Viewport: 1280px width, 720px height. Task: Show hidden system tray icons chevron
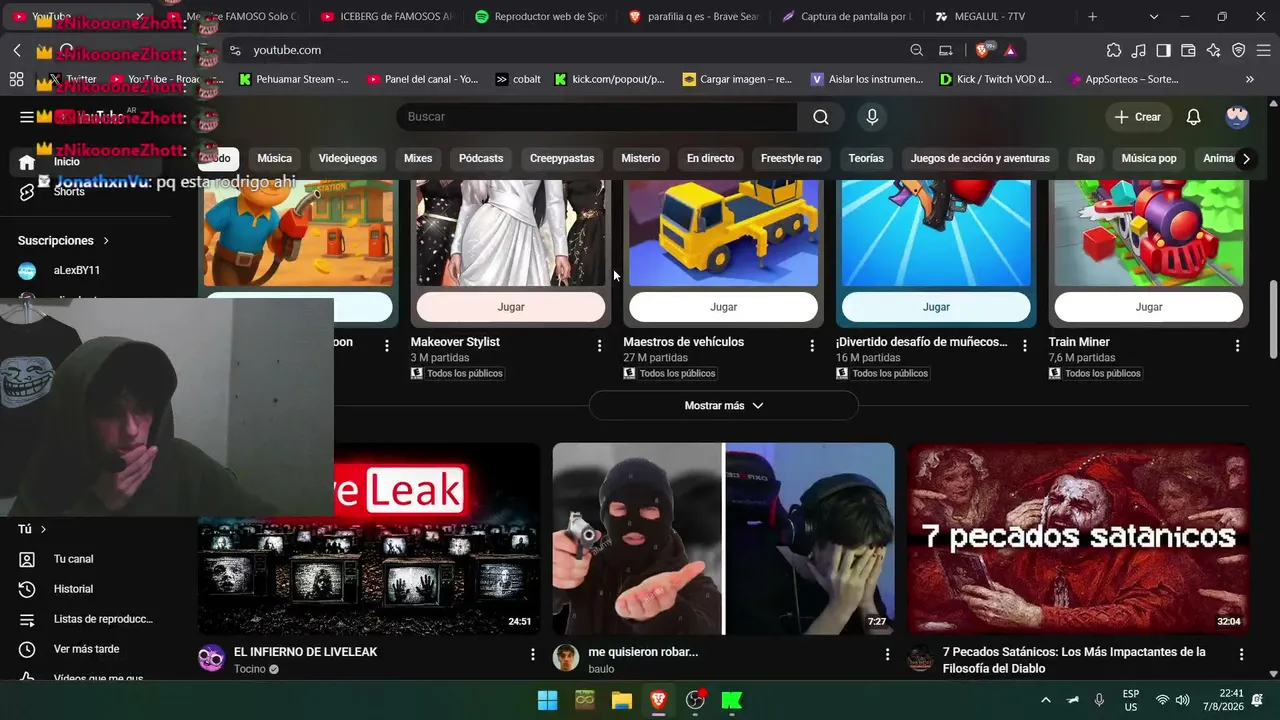pos(1046,700)
